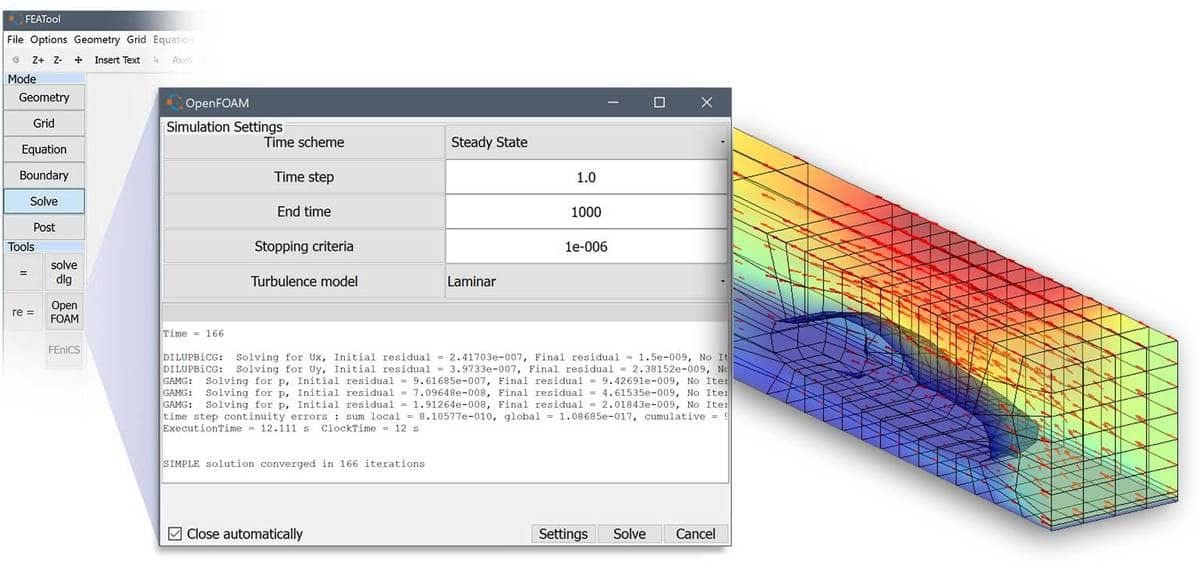1200x566 pixels.
Task: Select the Solve mode button
Action: pos(44,202)
